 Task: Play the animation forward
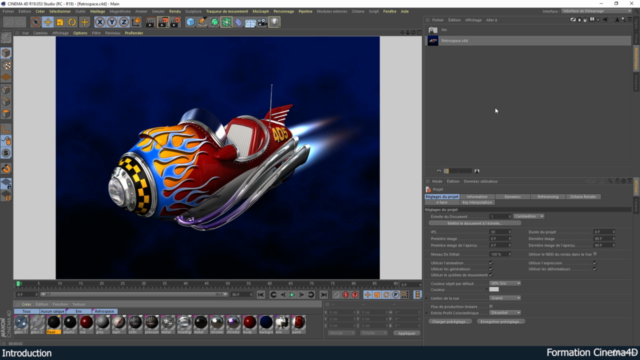click(x=292, y=295)
